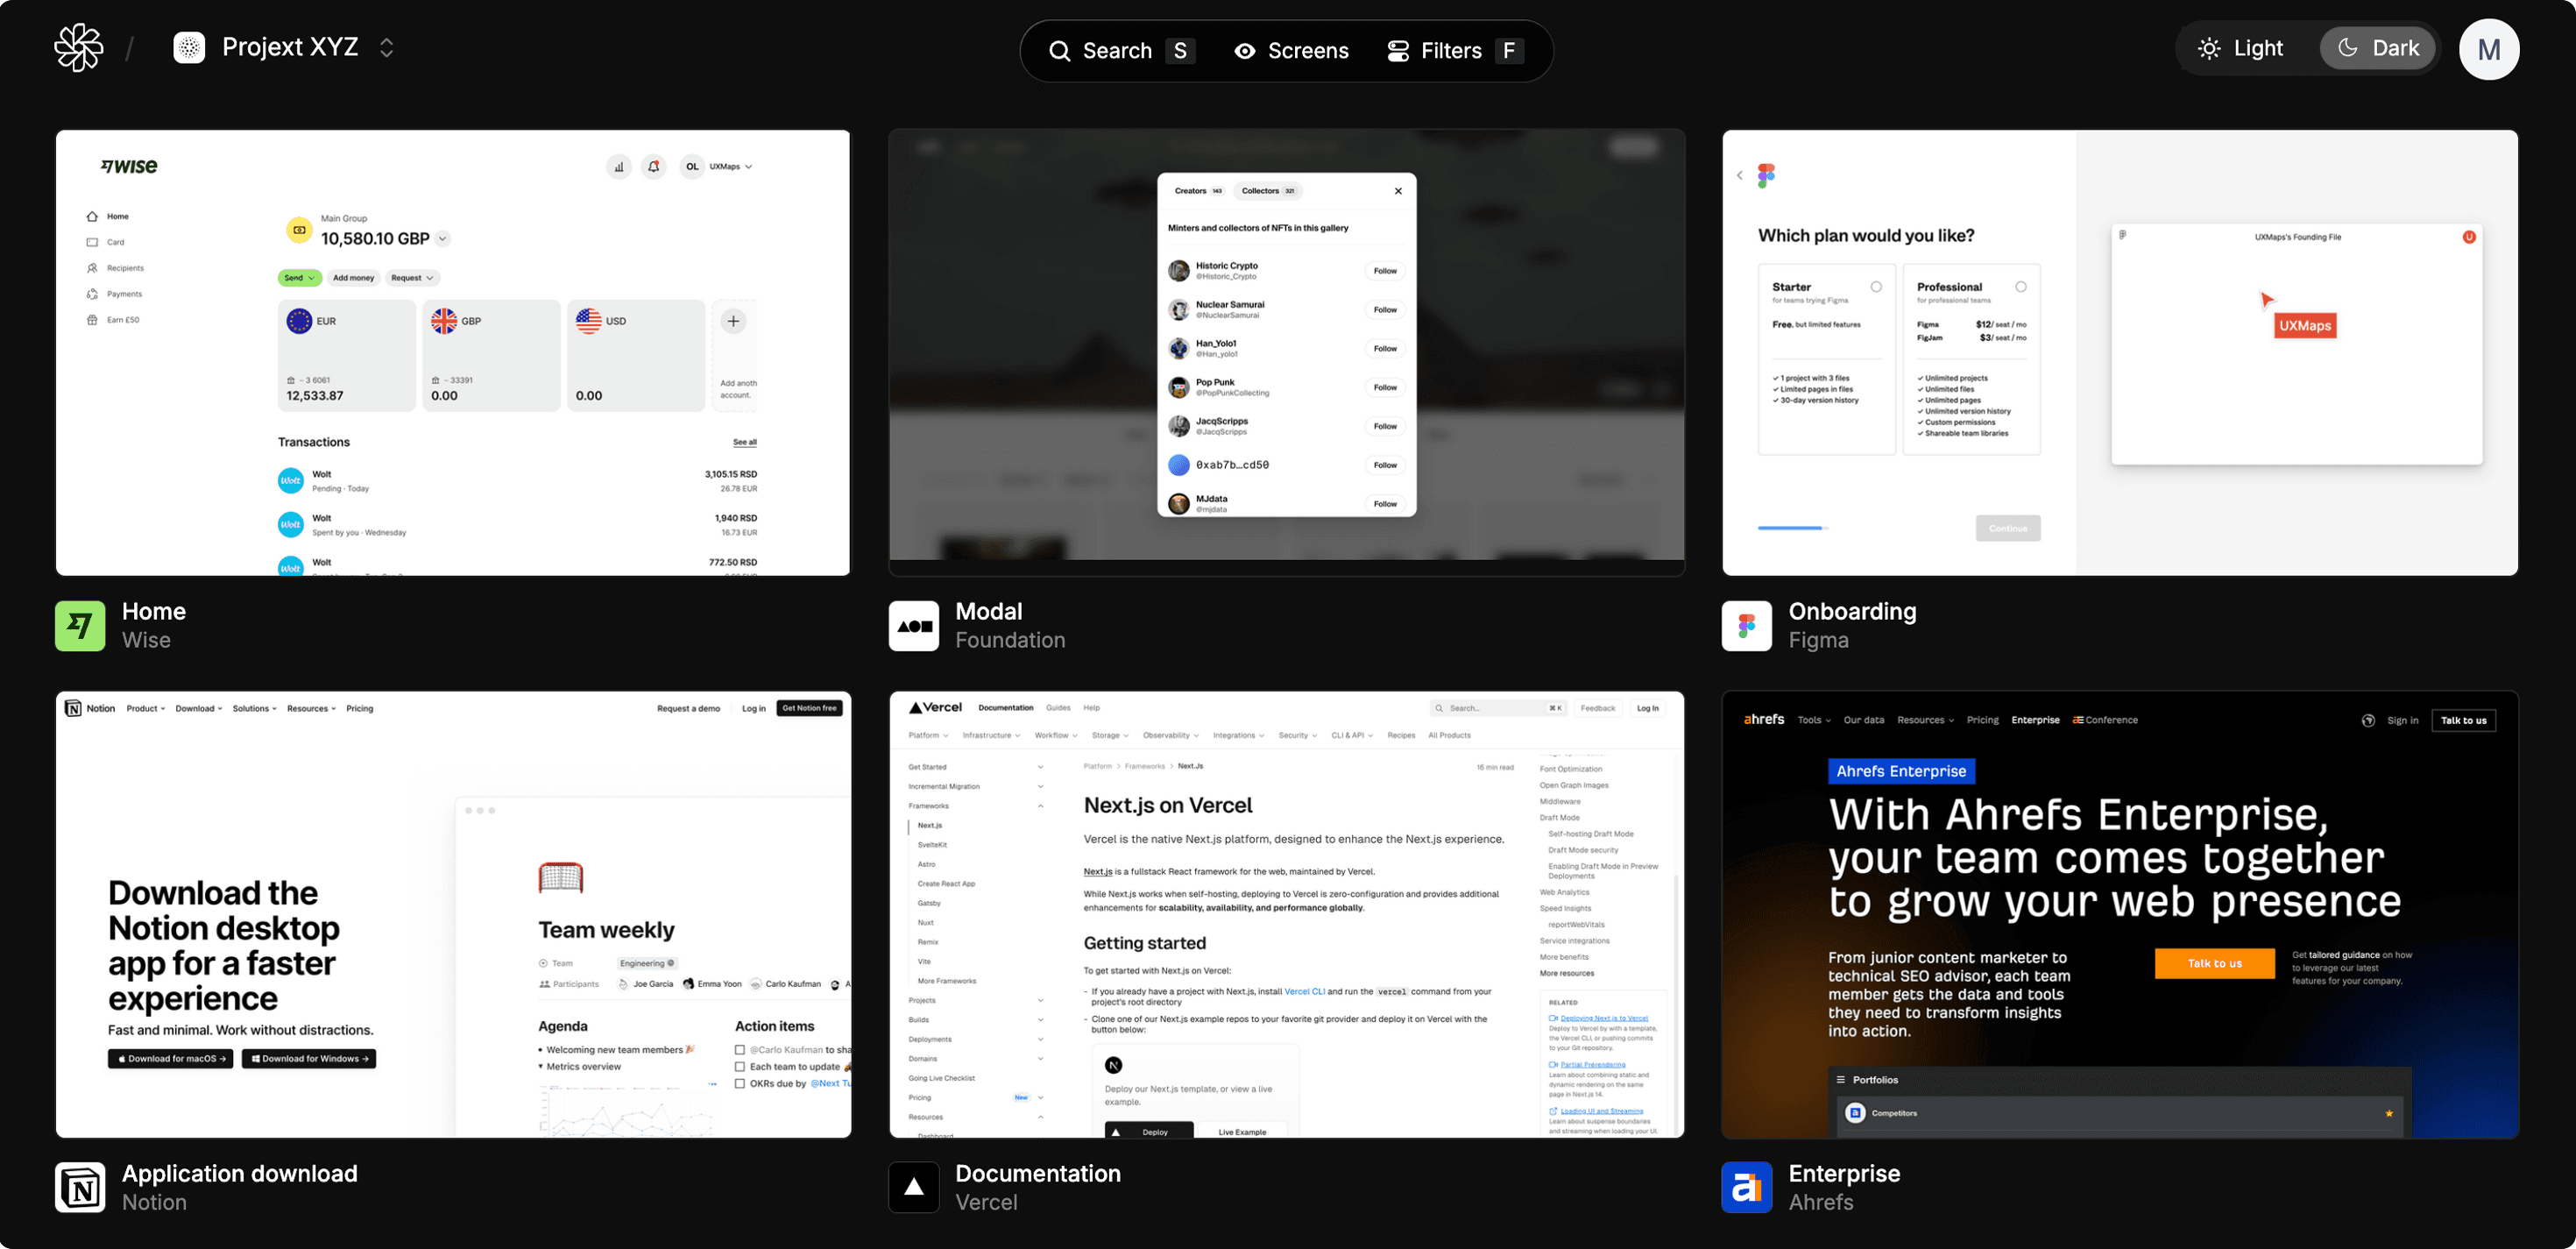2576x1249 pixels.
Task: Click the Vercel Documentation thumbnail
Action: point(1286,913)
